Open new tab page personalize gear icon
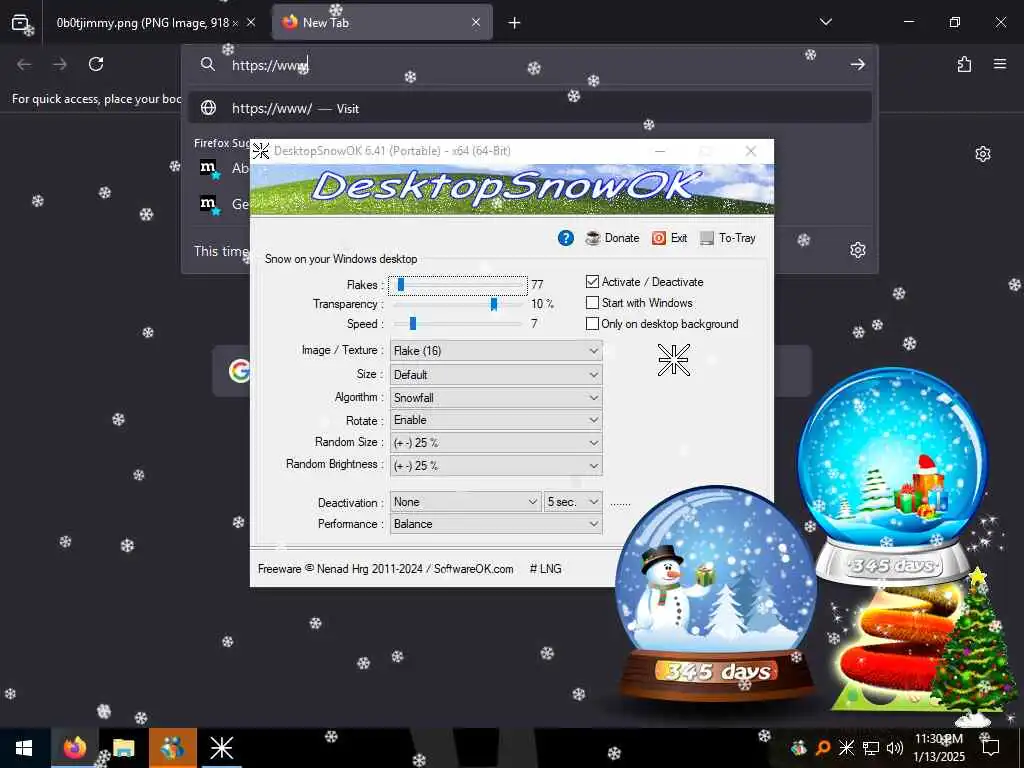This screenshot has width=1024, height=768. tap(983, 154)
